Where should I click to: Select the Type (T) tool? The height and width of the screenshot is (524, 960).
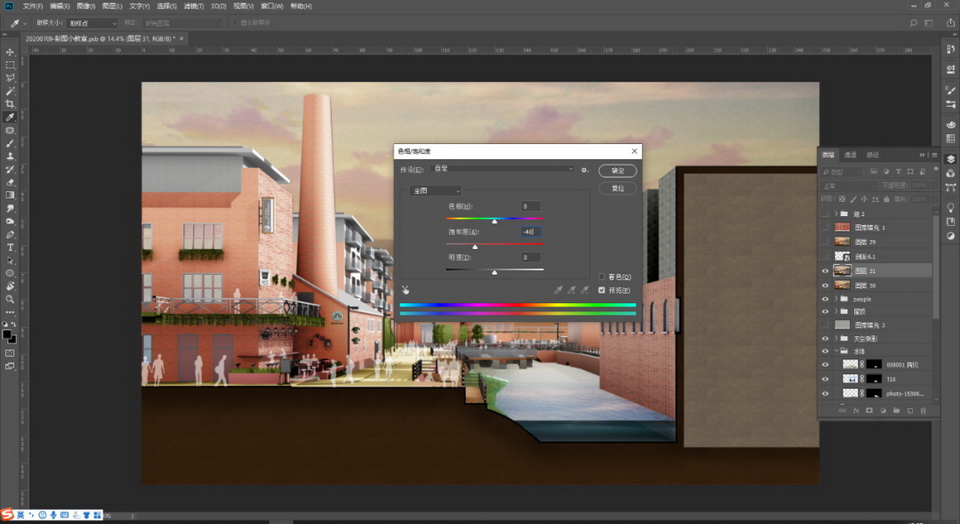click(x=10, y=247)
